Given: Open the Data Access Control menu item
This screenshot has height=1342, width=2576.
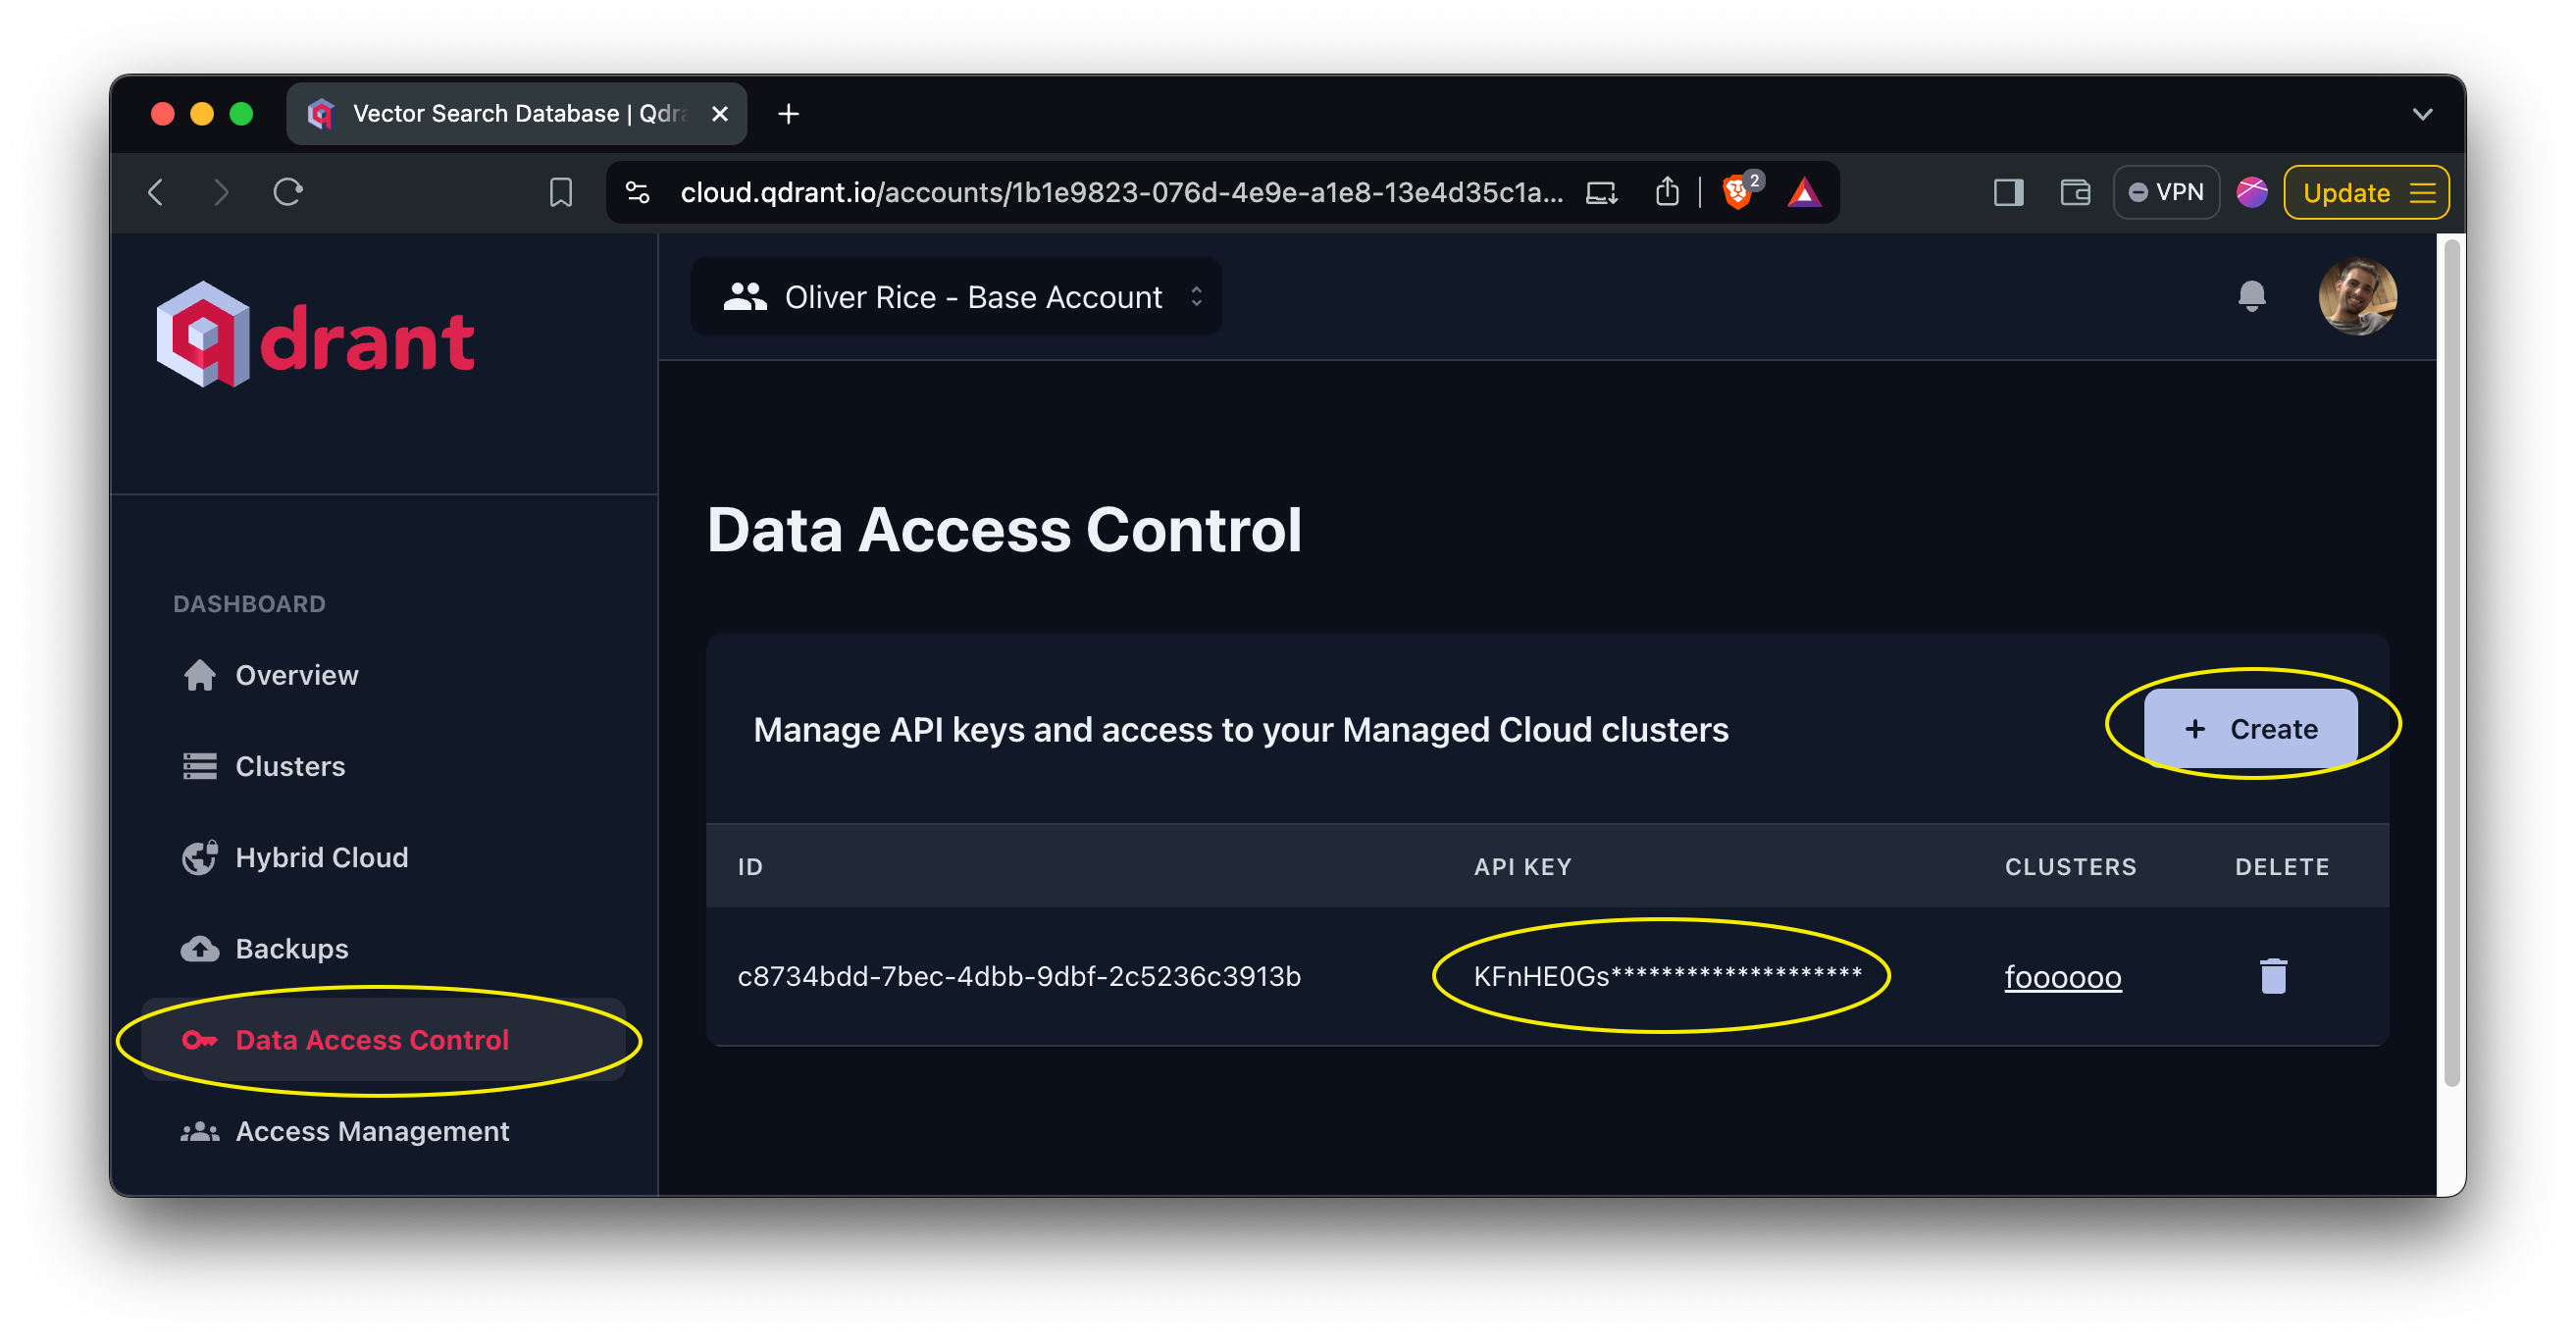Looking at the screenshot, I should pyautogui.click(x=372, y=1039).
